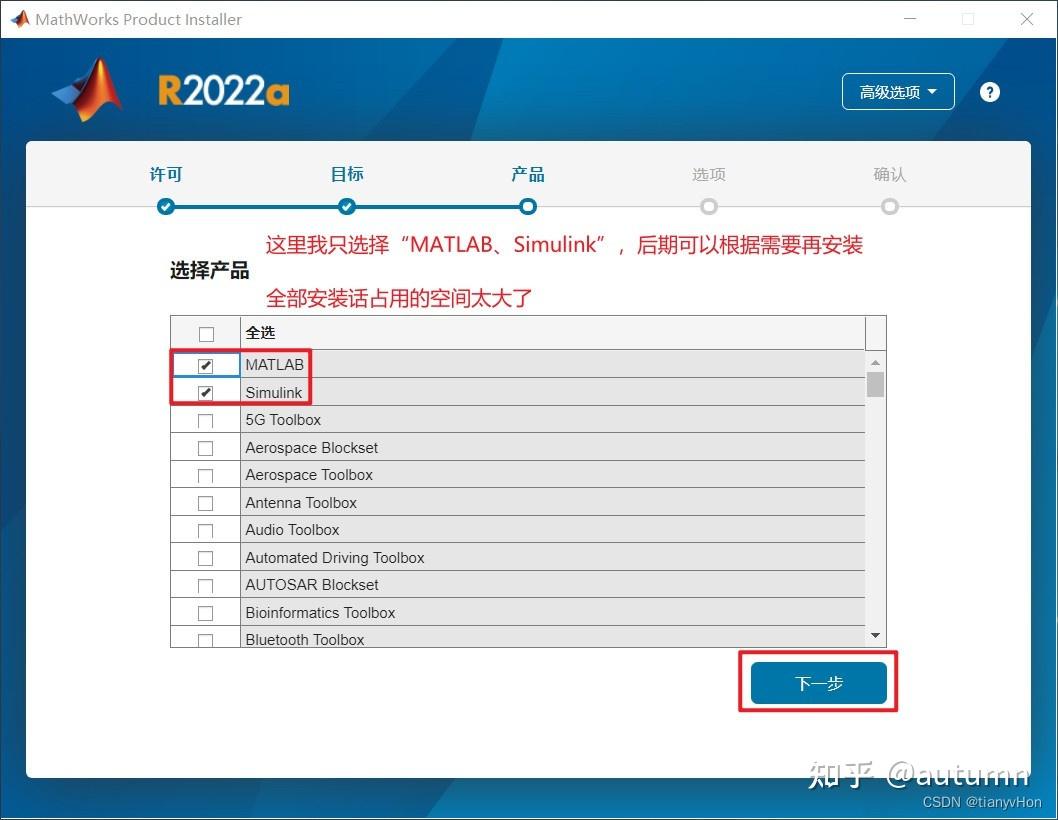Click the active 产品 step circle

tap(528, 207)
